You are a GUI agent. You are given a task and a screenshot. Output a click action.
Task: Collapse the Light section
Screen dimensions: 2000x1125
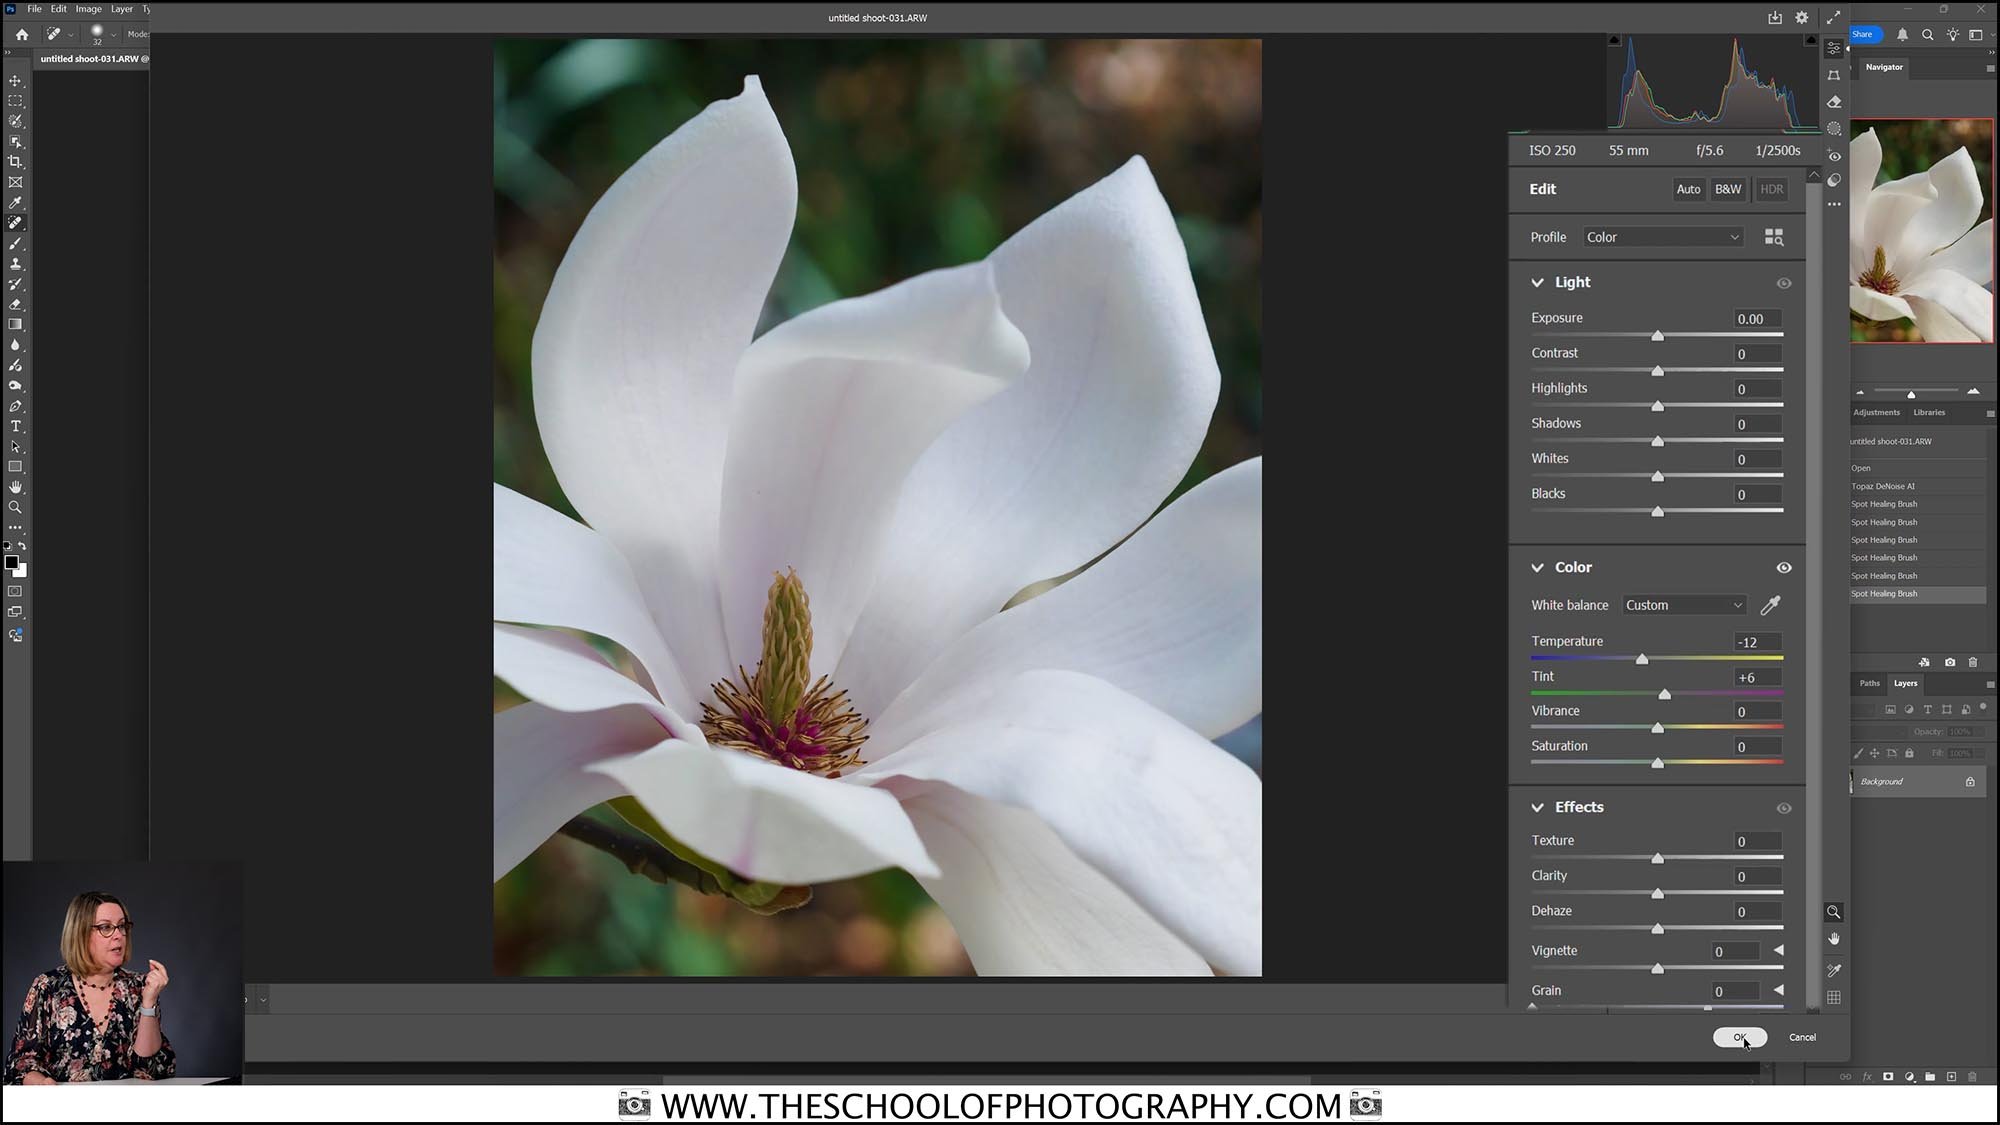(x=1537, y=282)
